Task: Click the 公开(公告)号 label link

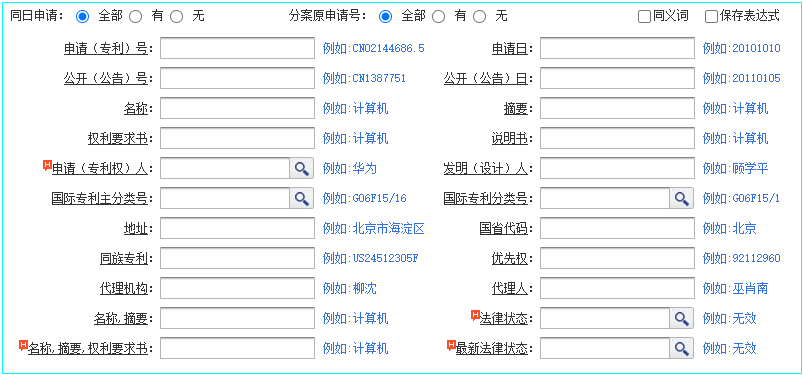Action: point(105,79)
